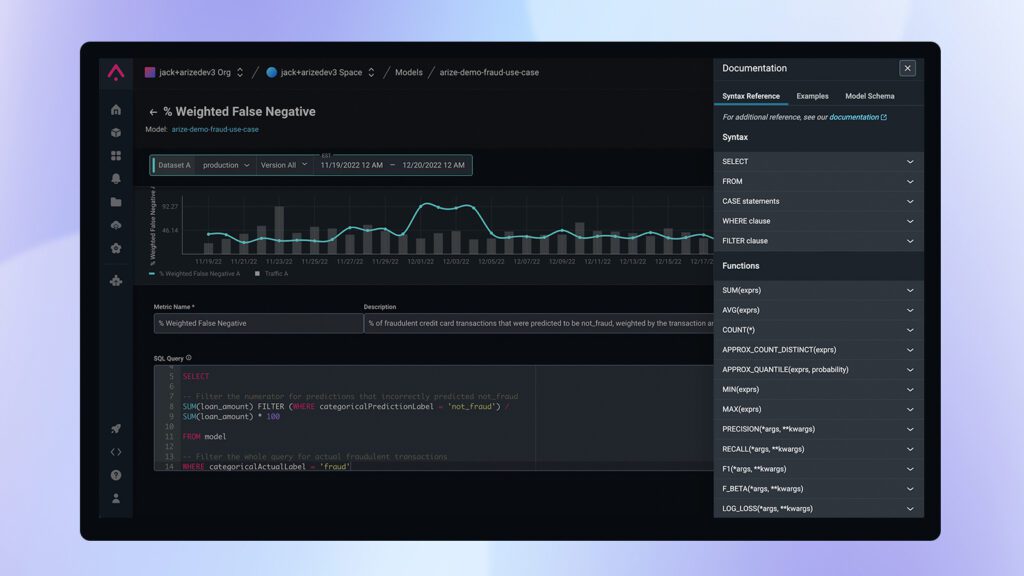
Task: Toggle the Traffic A legend item
Action: (272, 274)
